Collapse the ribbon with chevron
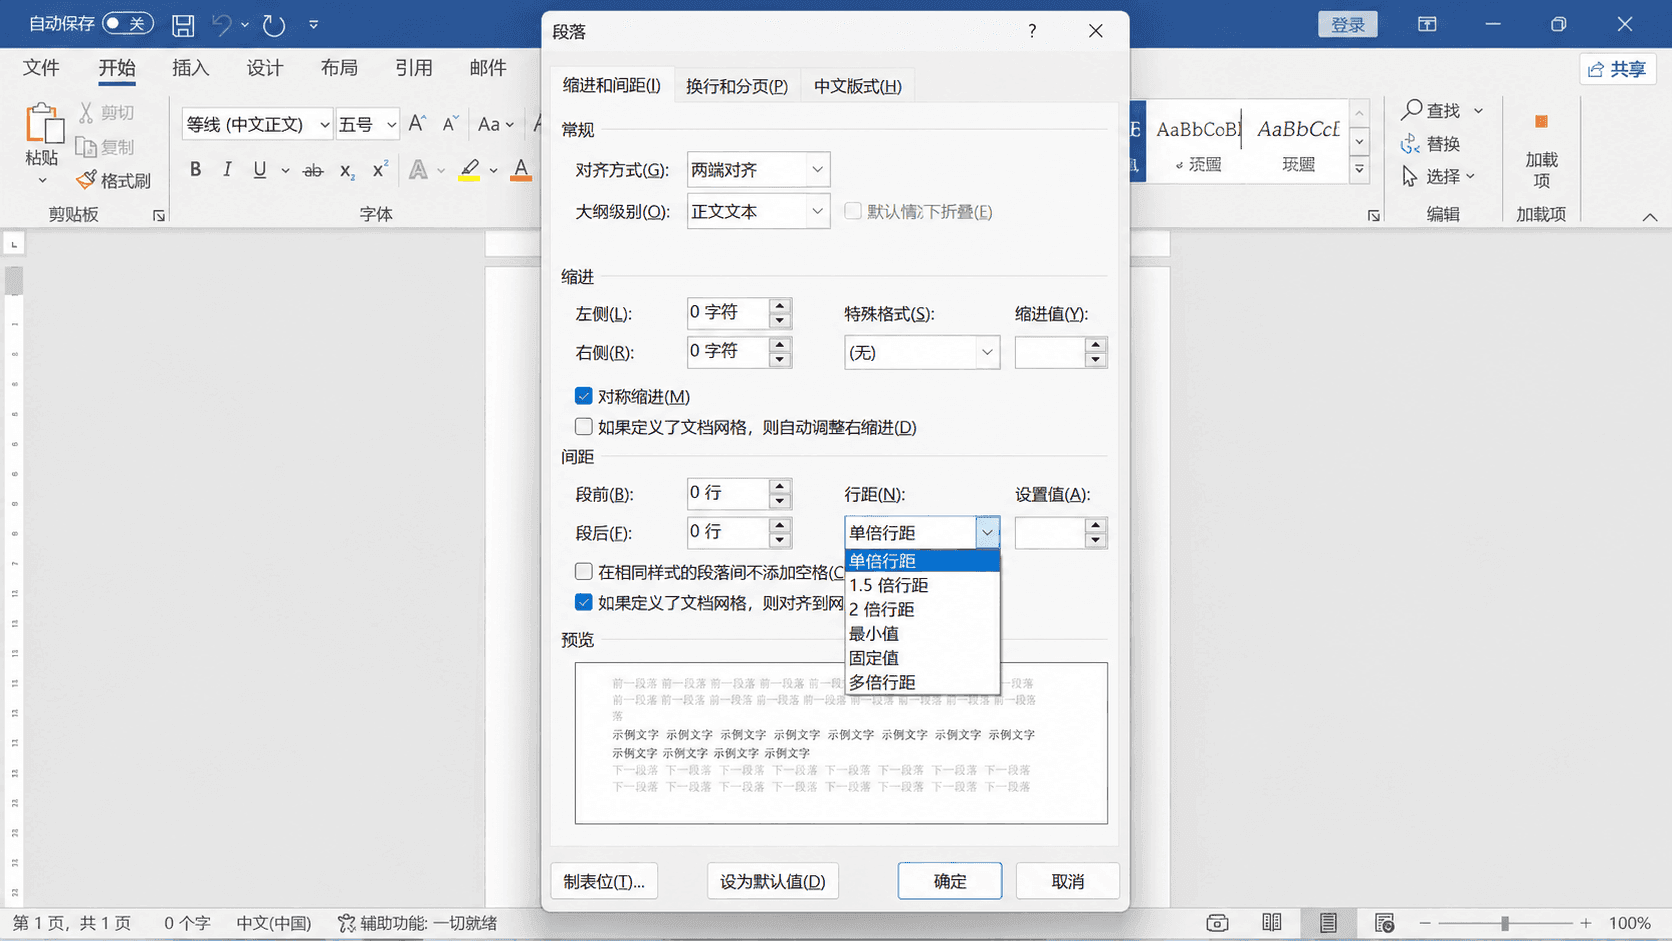Screen dimensions: 1672x941 point(1649,216)
